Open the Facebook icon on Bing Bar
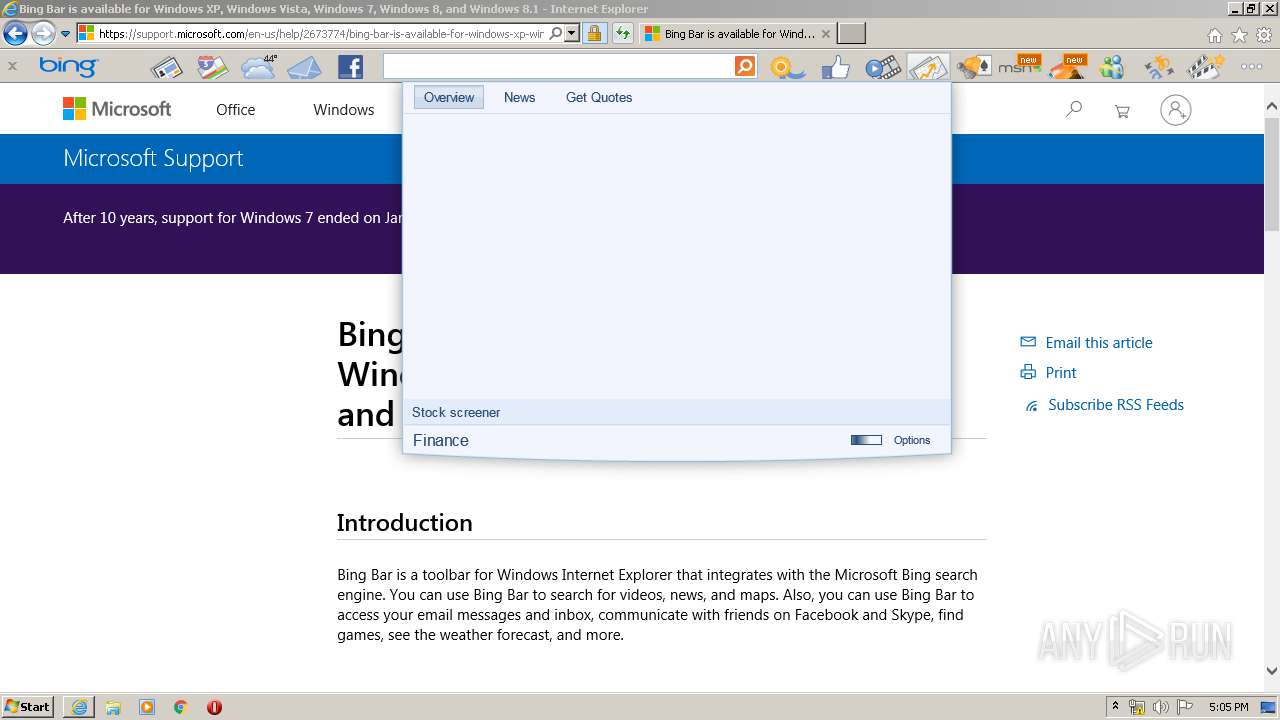 [x=350, y=67]
